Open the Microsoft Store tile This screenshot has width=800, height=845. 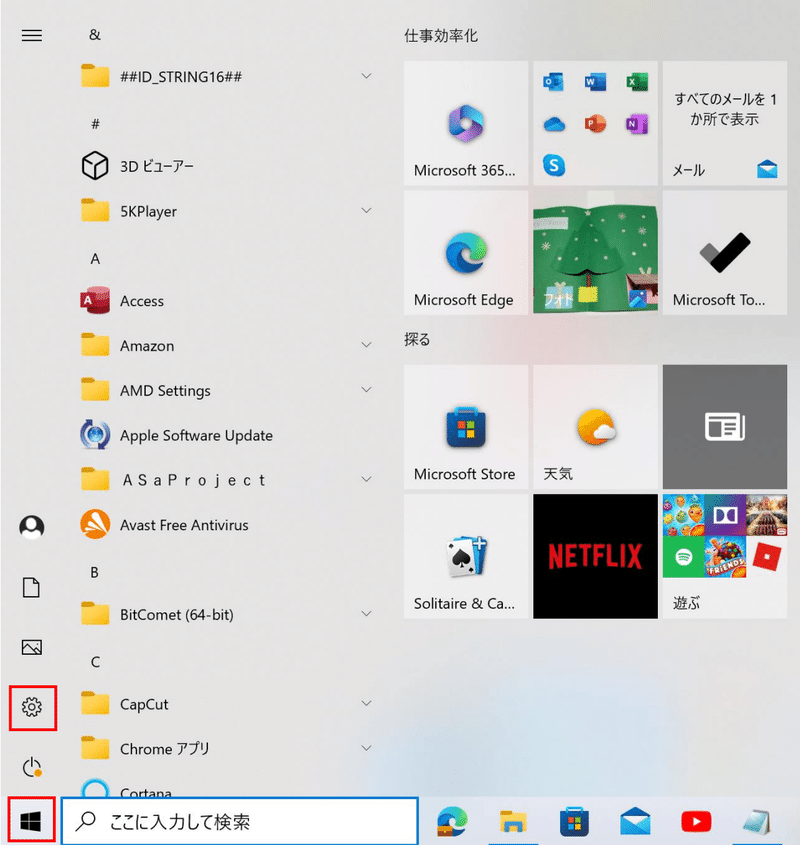coord(466,427)
